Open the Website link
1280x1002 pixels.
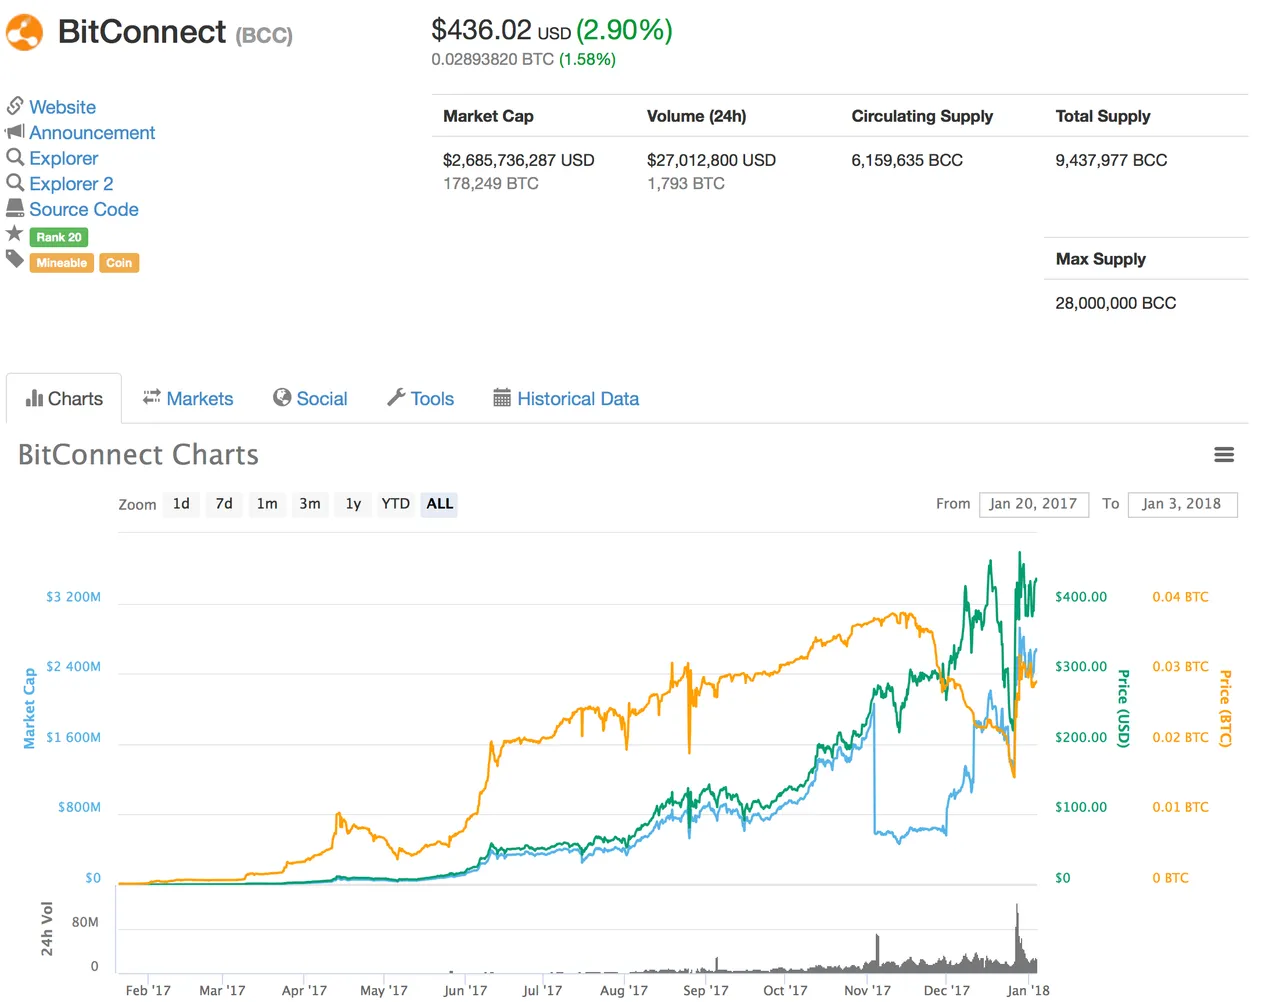coord(63,107)
